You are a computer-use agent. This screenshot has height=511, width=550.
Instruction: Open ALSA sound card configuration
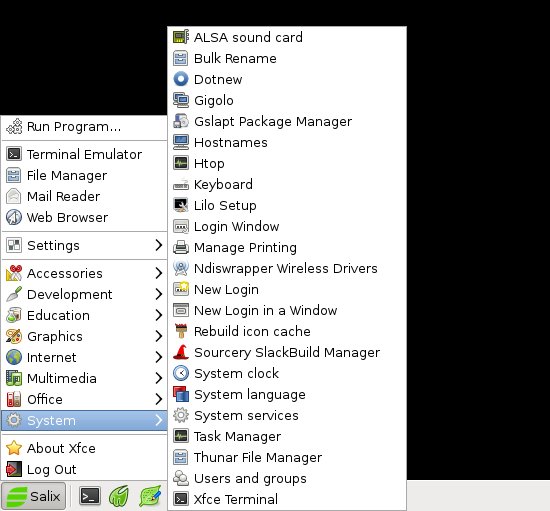tap(287, 37)
